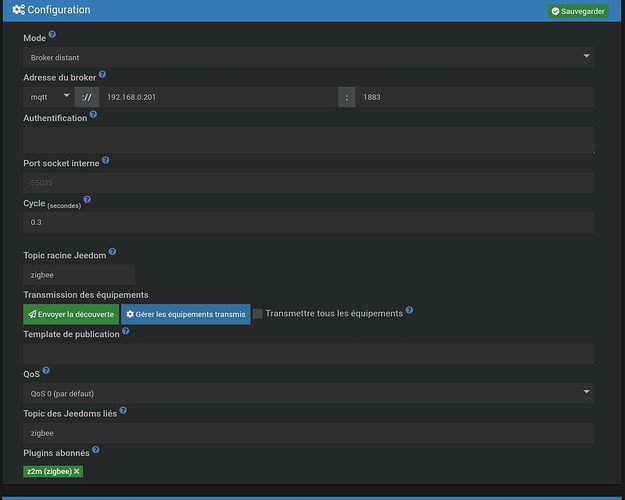Click the gear icon on Gérer button
Viewport: 625px width, 500px height.
tap(130, 314)
